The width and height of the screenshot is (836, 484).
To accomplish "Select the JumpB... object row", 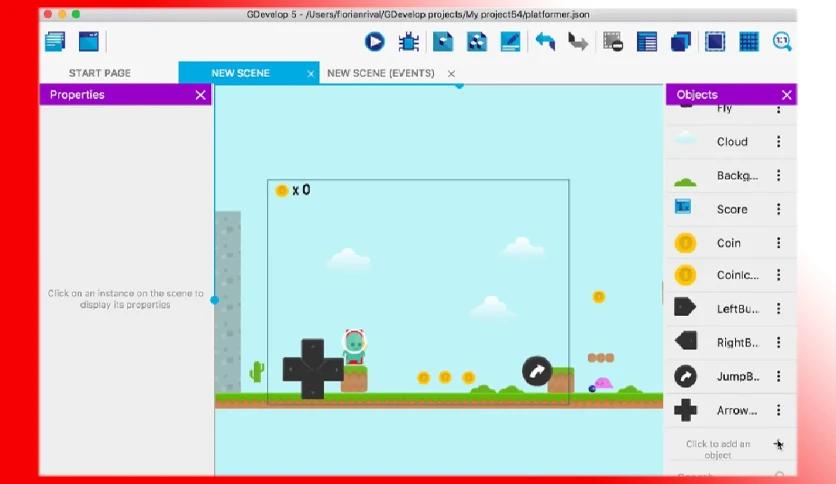I will pos(731,376).
